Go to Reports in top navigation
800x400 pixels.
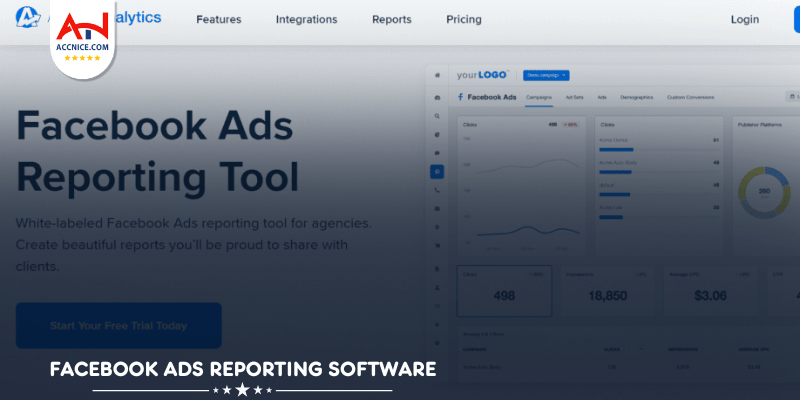coord(392,19)
